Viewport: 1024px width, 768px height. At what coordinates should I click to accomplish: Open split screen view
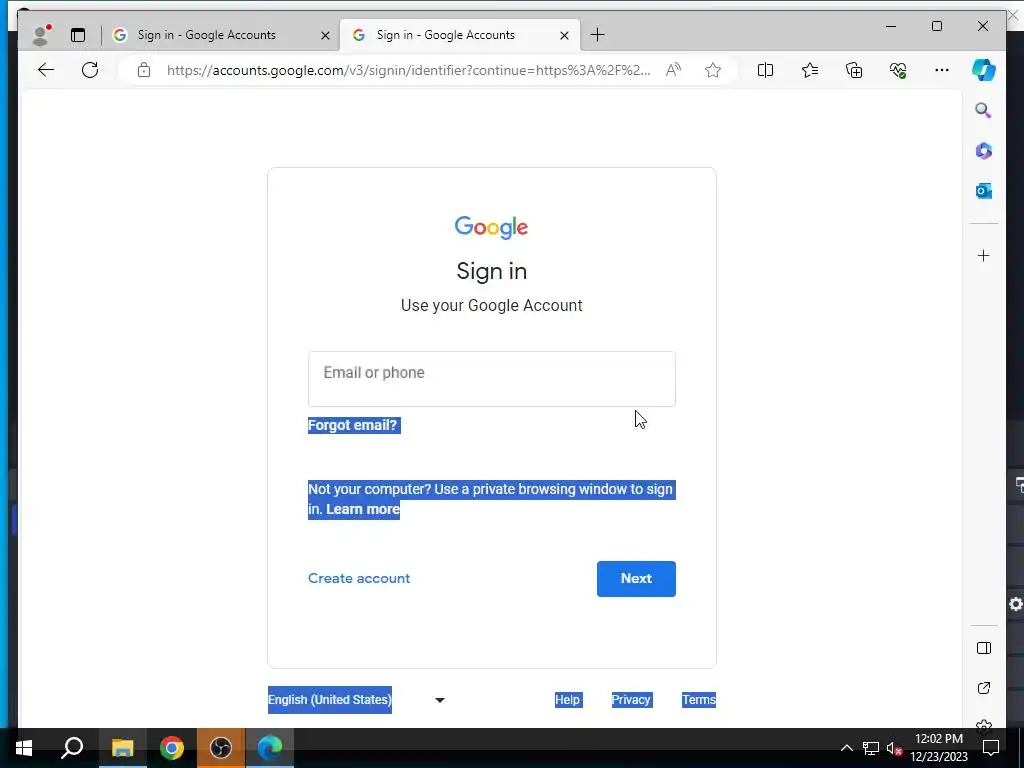(x=765, y=70)
